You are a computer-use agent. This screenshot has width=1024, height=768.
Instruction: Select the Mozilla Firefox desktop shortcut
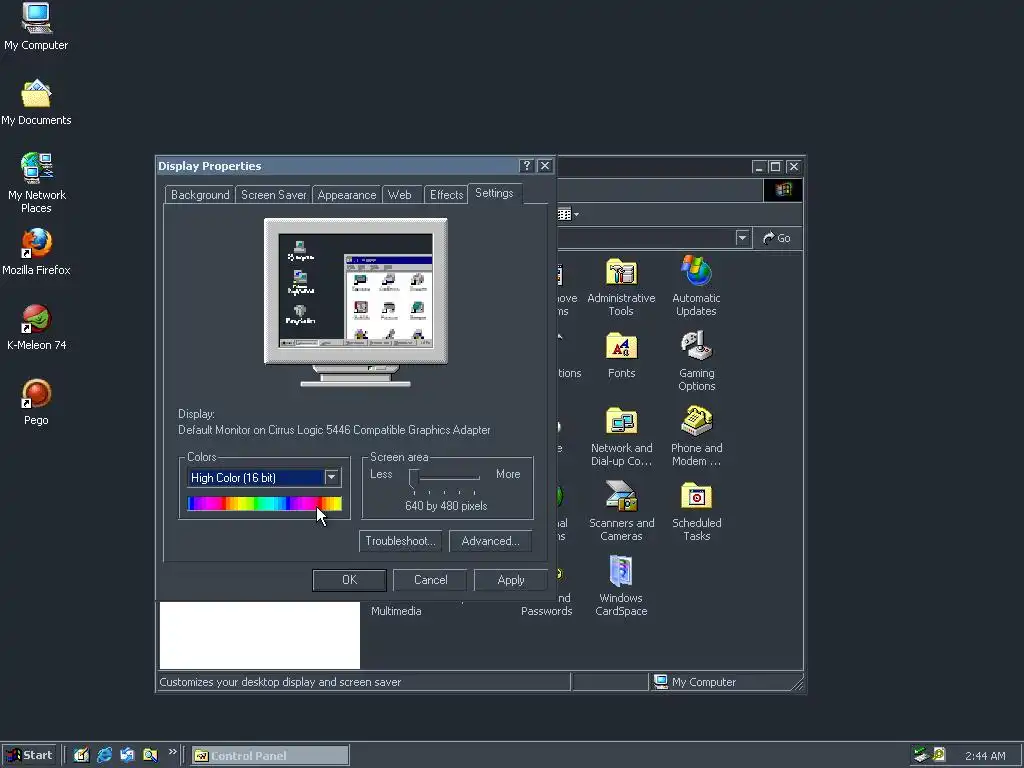[36, 251]
